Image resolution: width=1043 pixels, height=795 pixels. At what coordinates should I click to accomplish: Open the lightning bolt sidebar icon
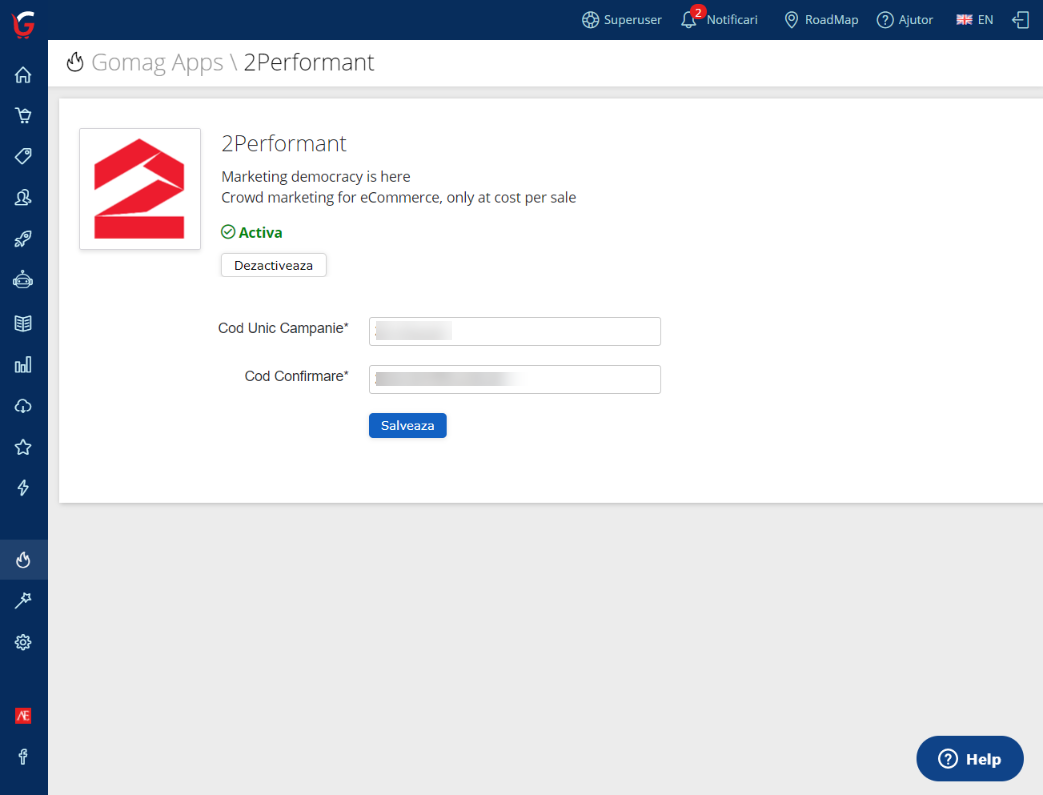coord(23,488)
